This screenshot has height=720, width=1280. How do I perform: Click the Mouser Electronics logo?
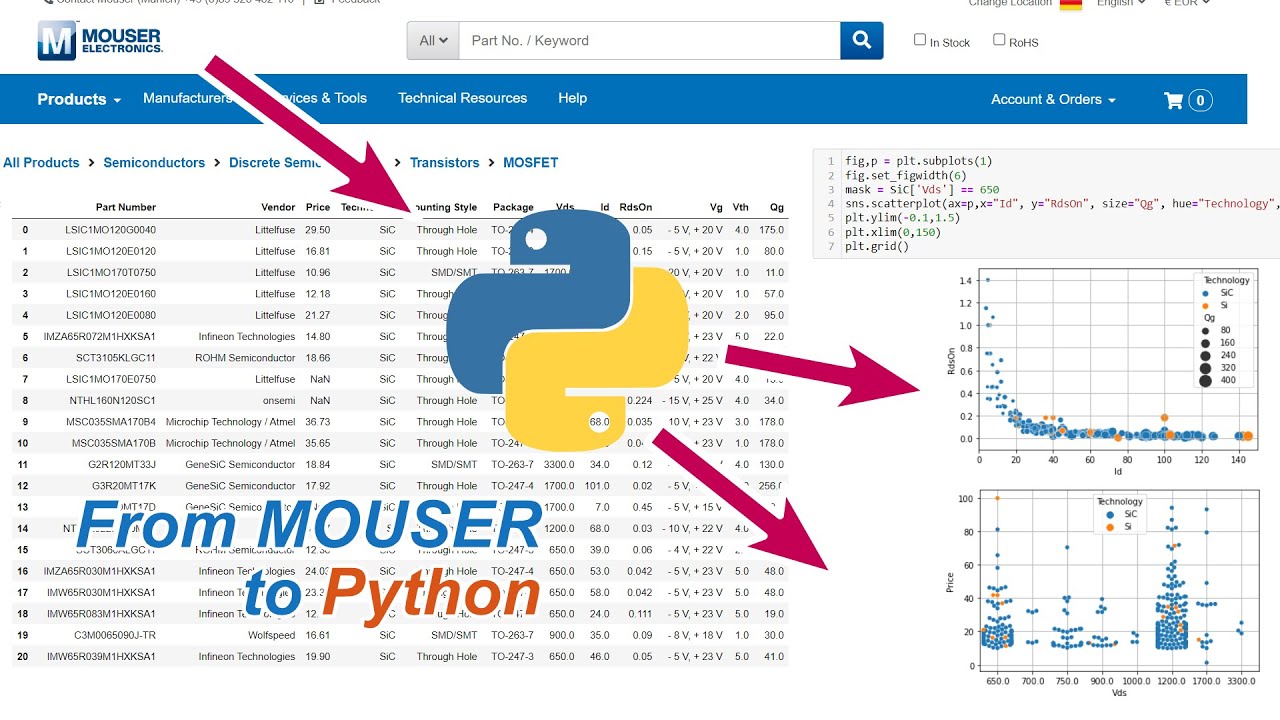pyautogui.click(x=100, y=41)
